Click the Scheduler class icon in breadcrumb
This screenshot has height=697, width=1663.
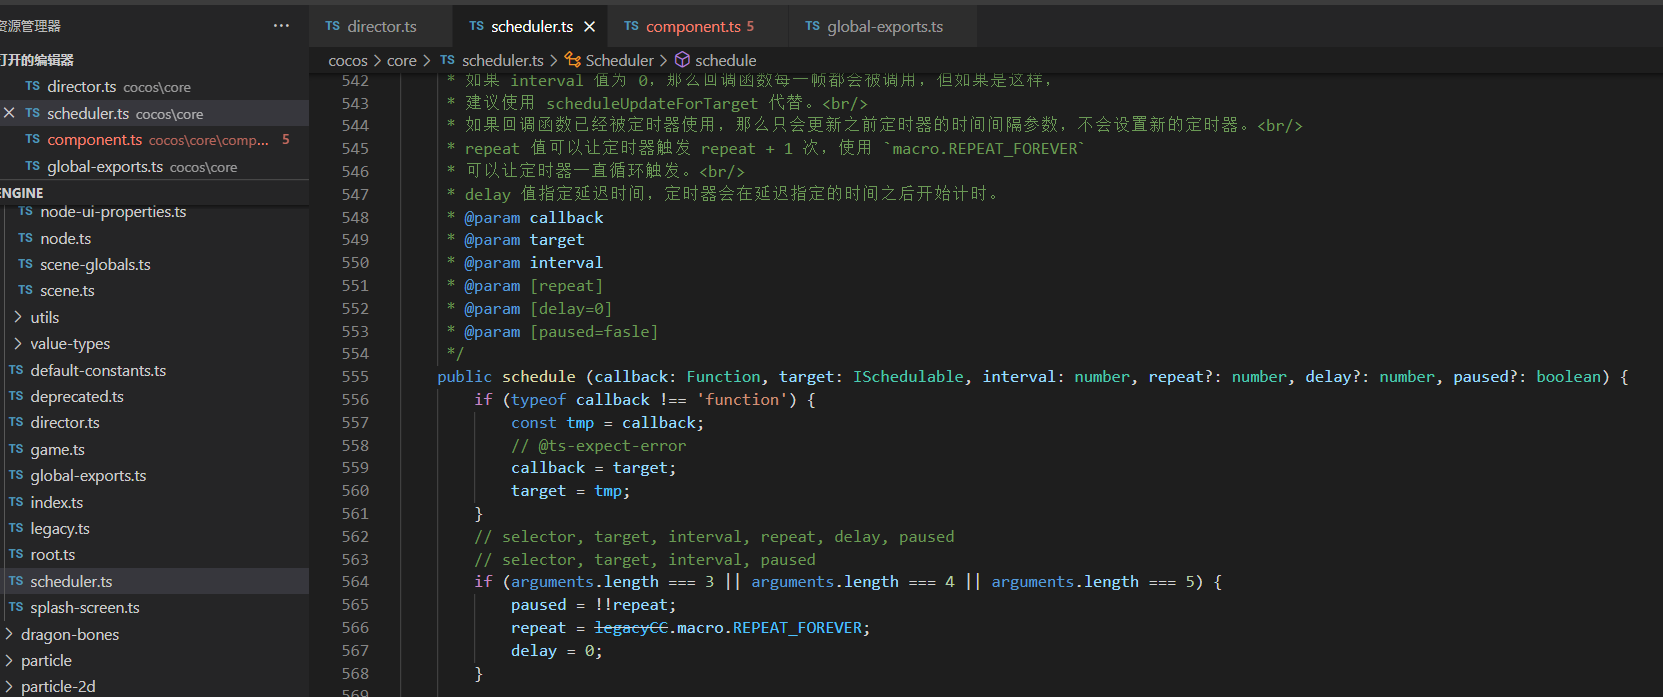[x=573, y=60]
